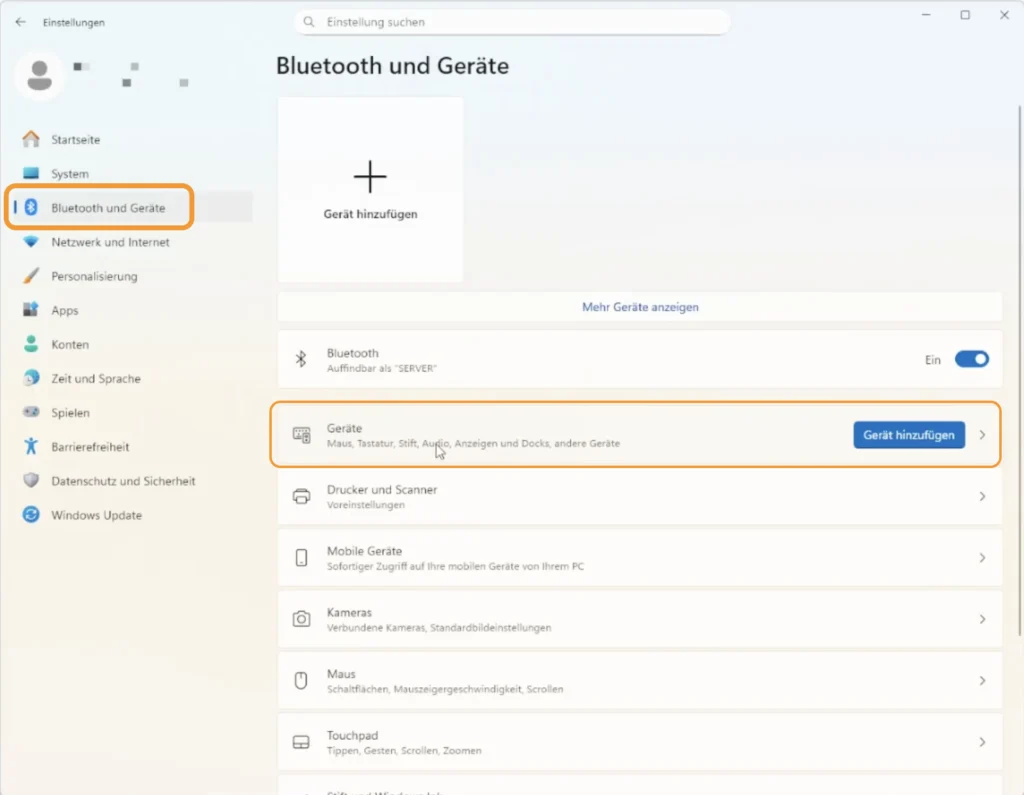
Task: Click the Netzwerk und Internet Wi-Fi icon
Action: (x=31, y=242)
